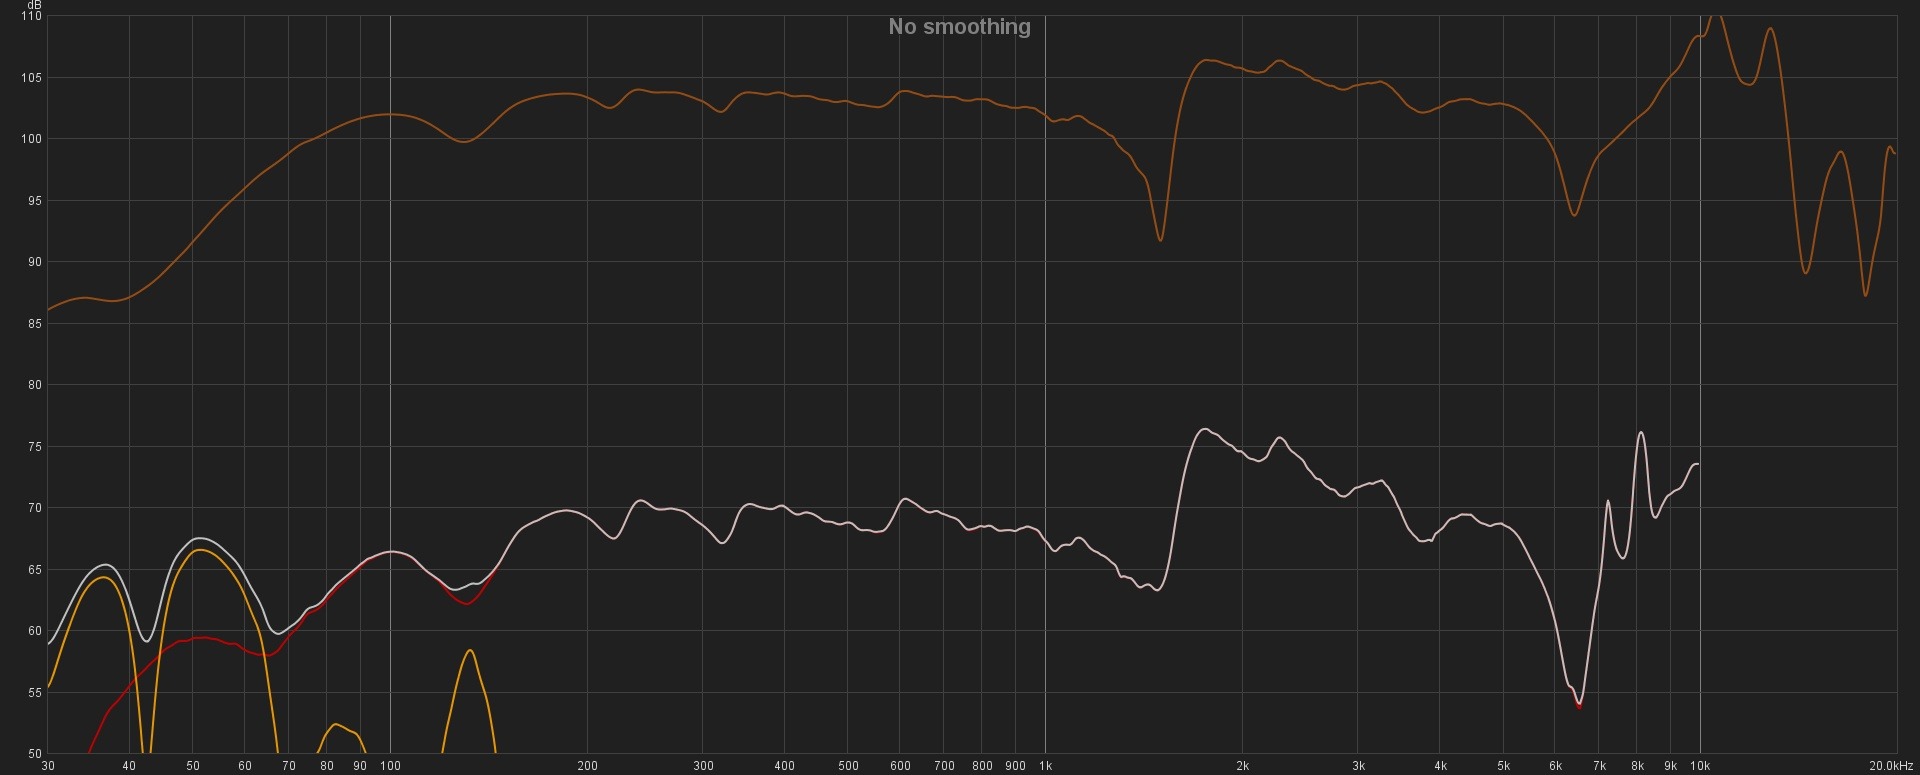Click the 90 dB axis value

click(35, 262)
